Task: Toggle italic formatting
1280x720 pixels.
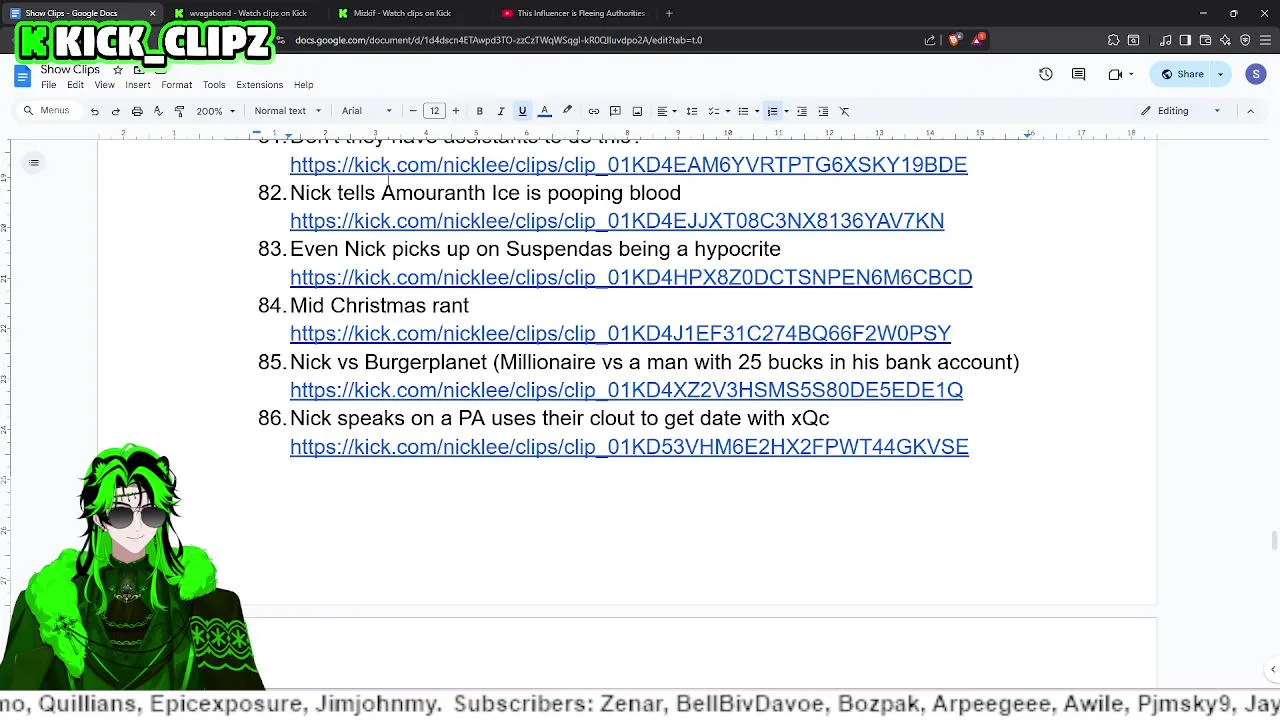Action: point(501,111)
